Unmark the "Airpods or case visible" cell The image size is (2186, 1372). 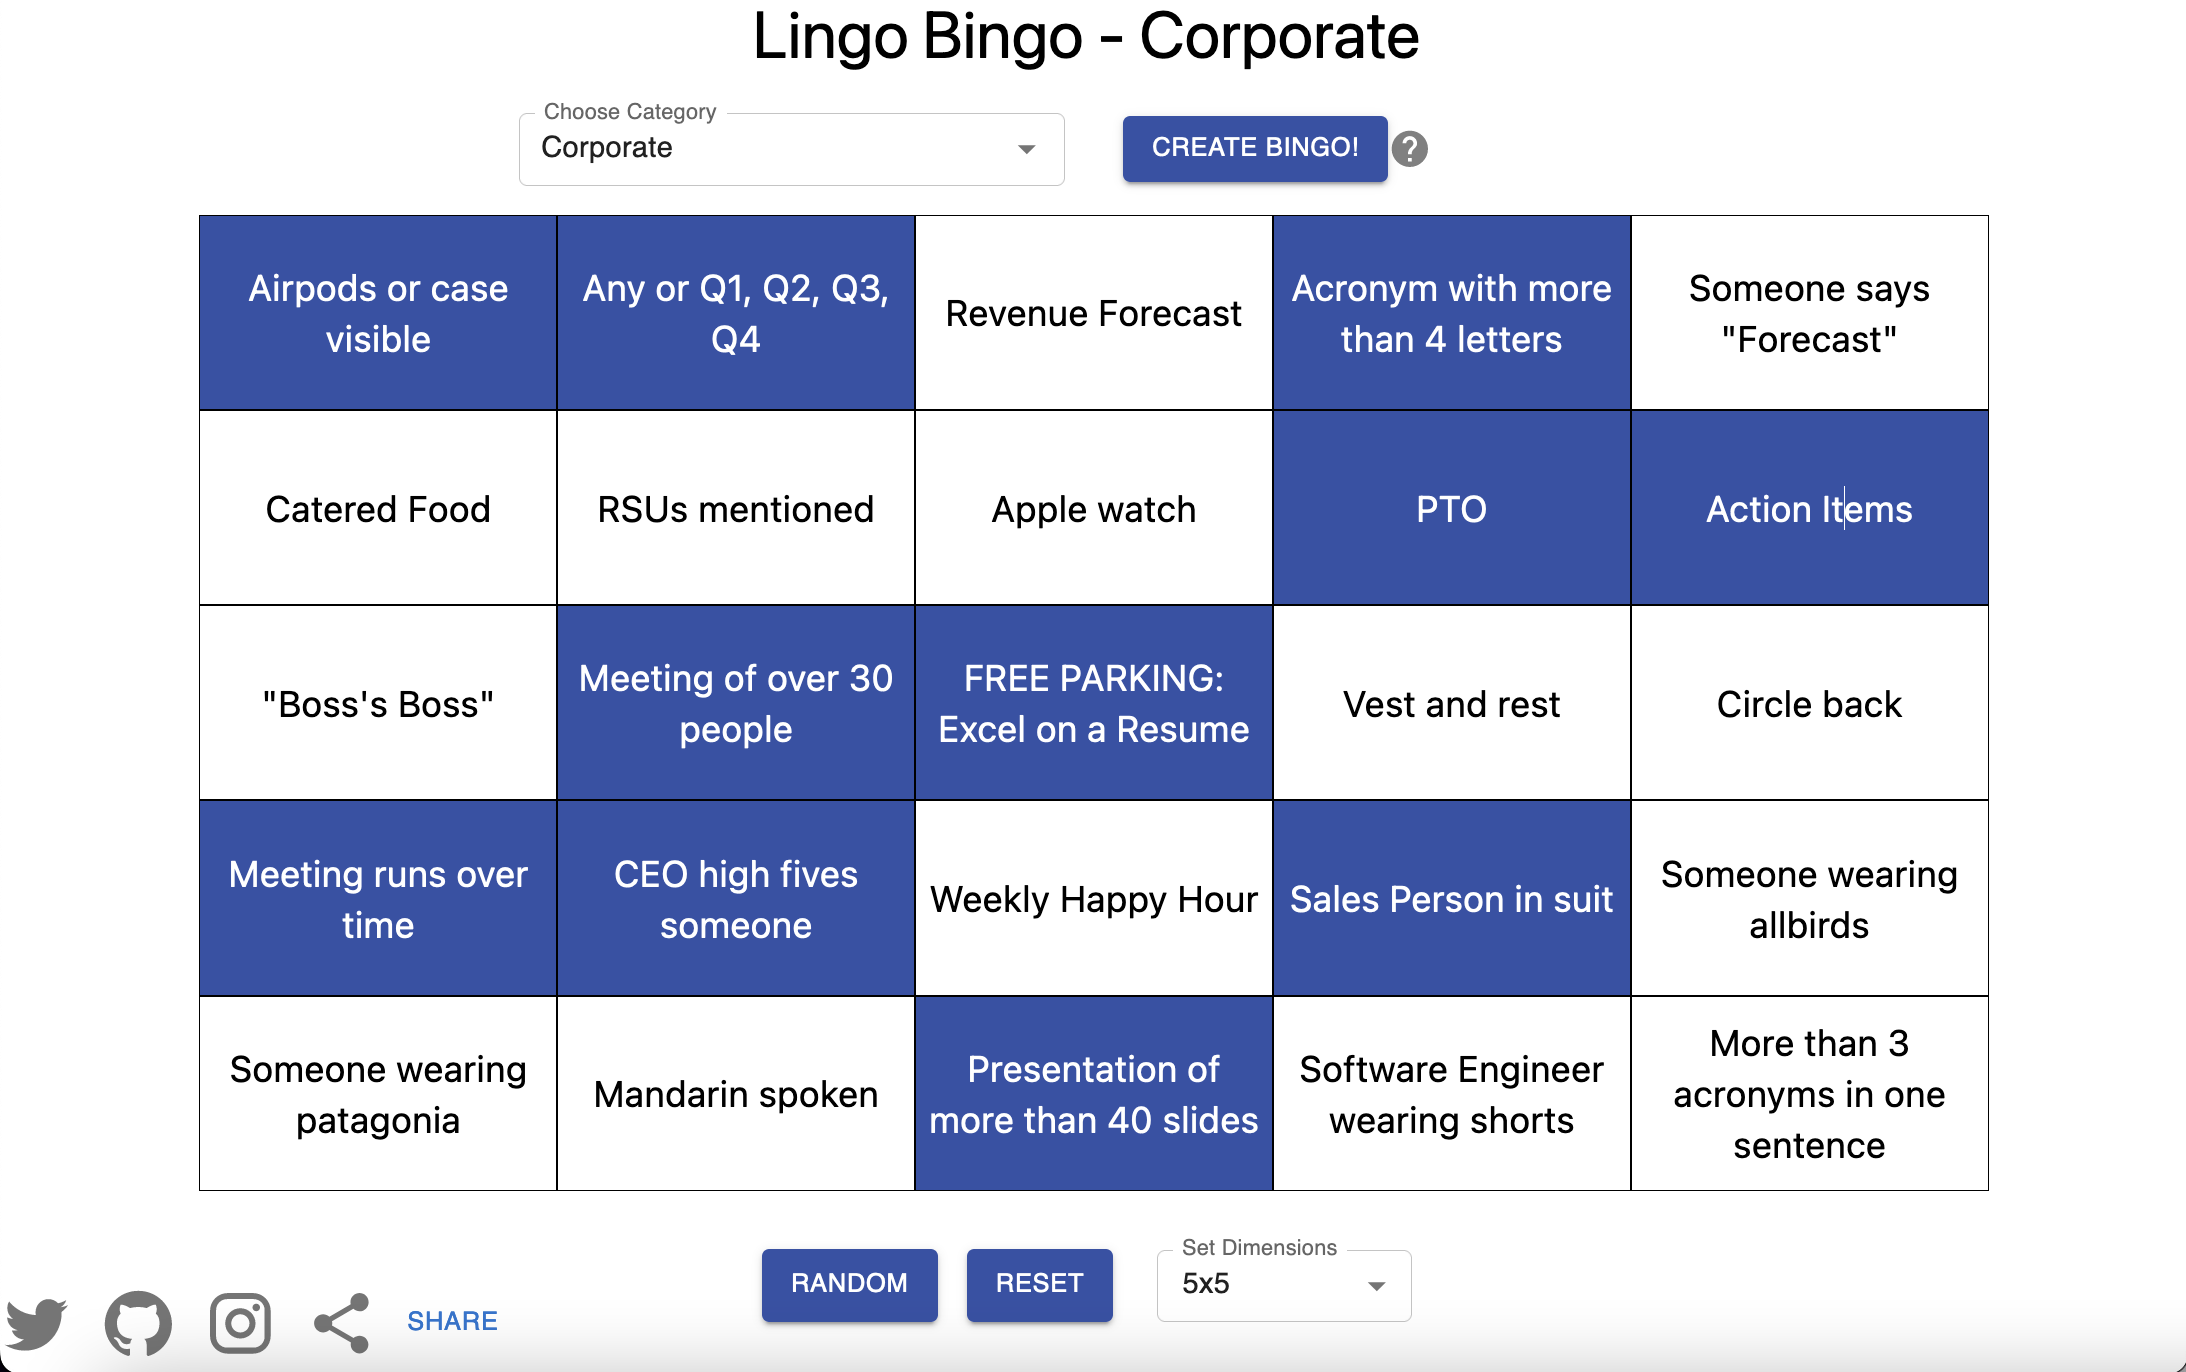378,313
